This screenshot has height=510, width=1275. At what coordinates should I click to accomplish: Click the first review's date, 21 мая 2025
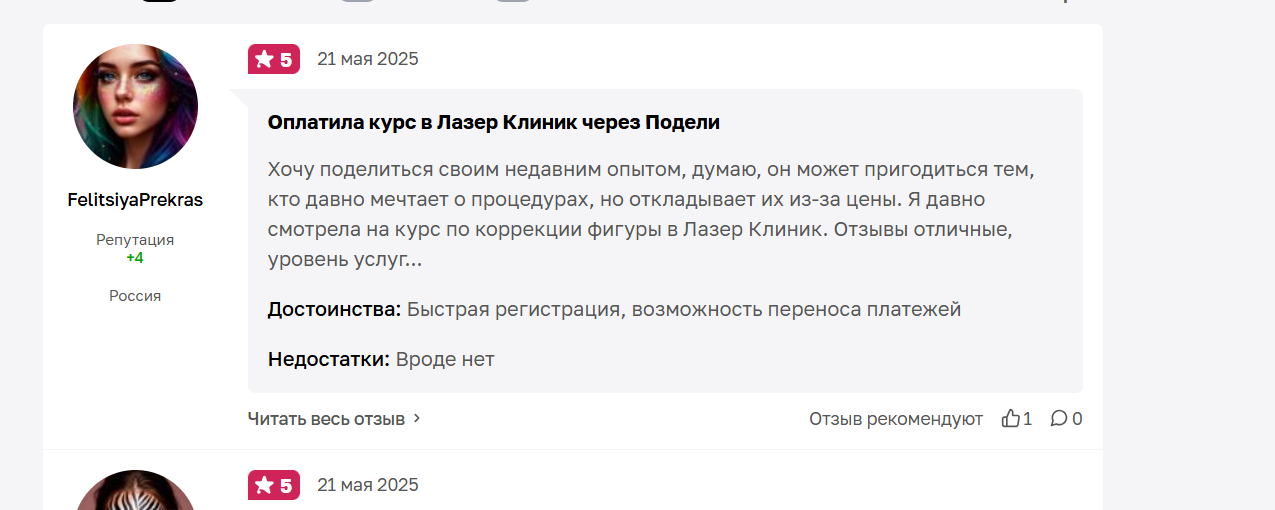368,59
